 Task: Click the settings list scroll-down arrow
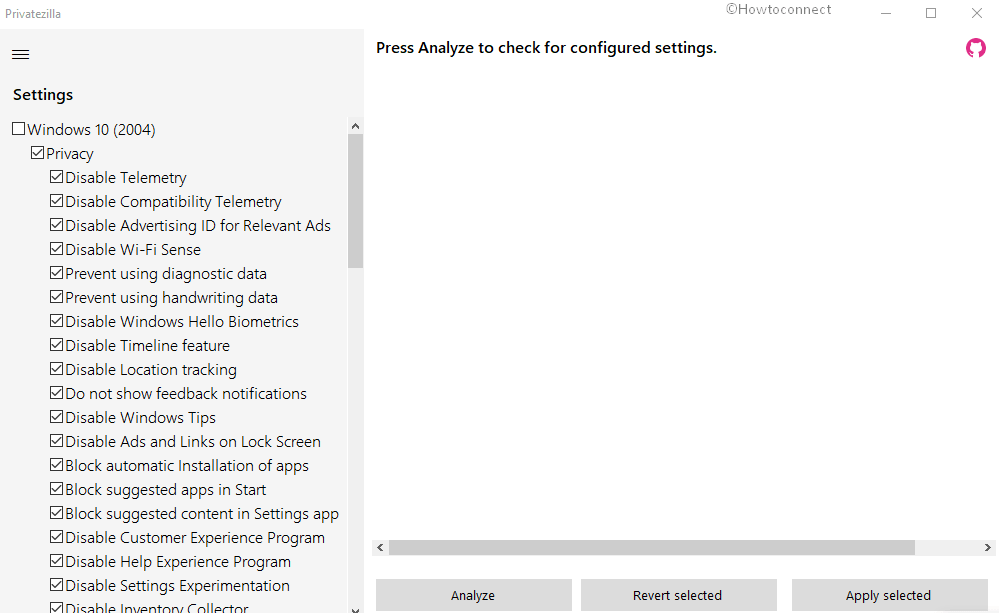(x=355, y=607)
